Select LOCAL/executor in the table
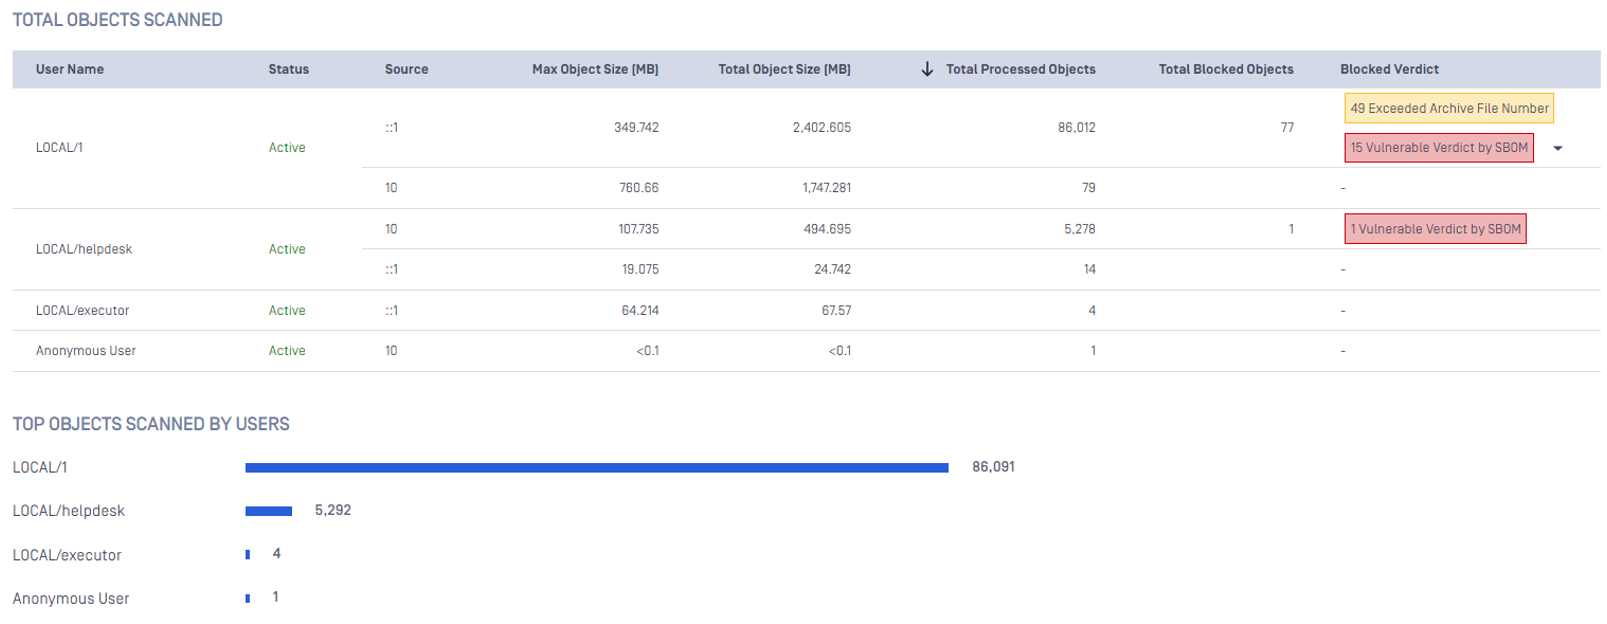The image size is (1607, 624). [82, 311]
